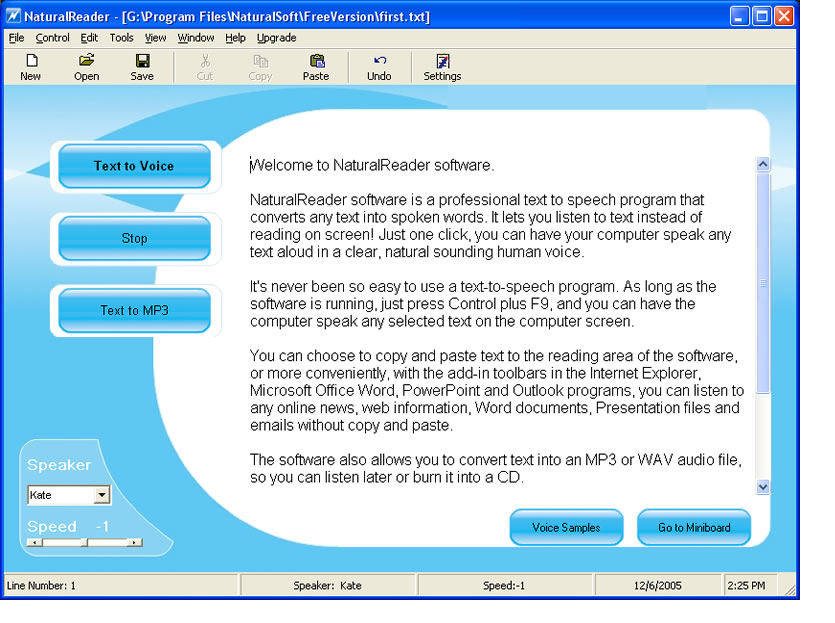The height and width of the screenshot is (623, 835).
Task: Click the vertical scrollbar thumb in text area
Action: click(x=763, y=282)
